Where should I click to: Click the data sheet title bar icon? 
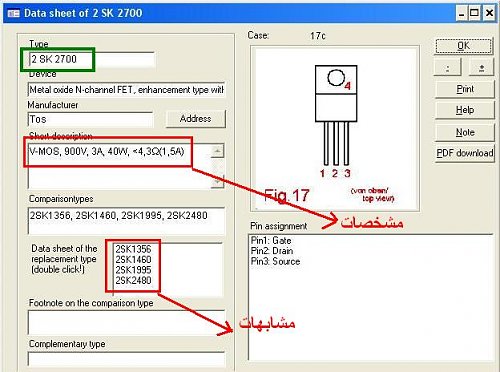tap(14, 13)
